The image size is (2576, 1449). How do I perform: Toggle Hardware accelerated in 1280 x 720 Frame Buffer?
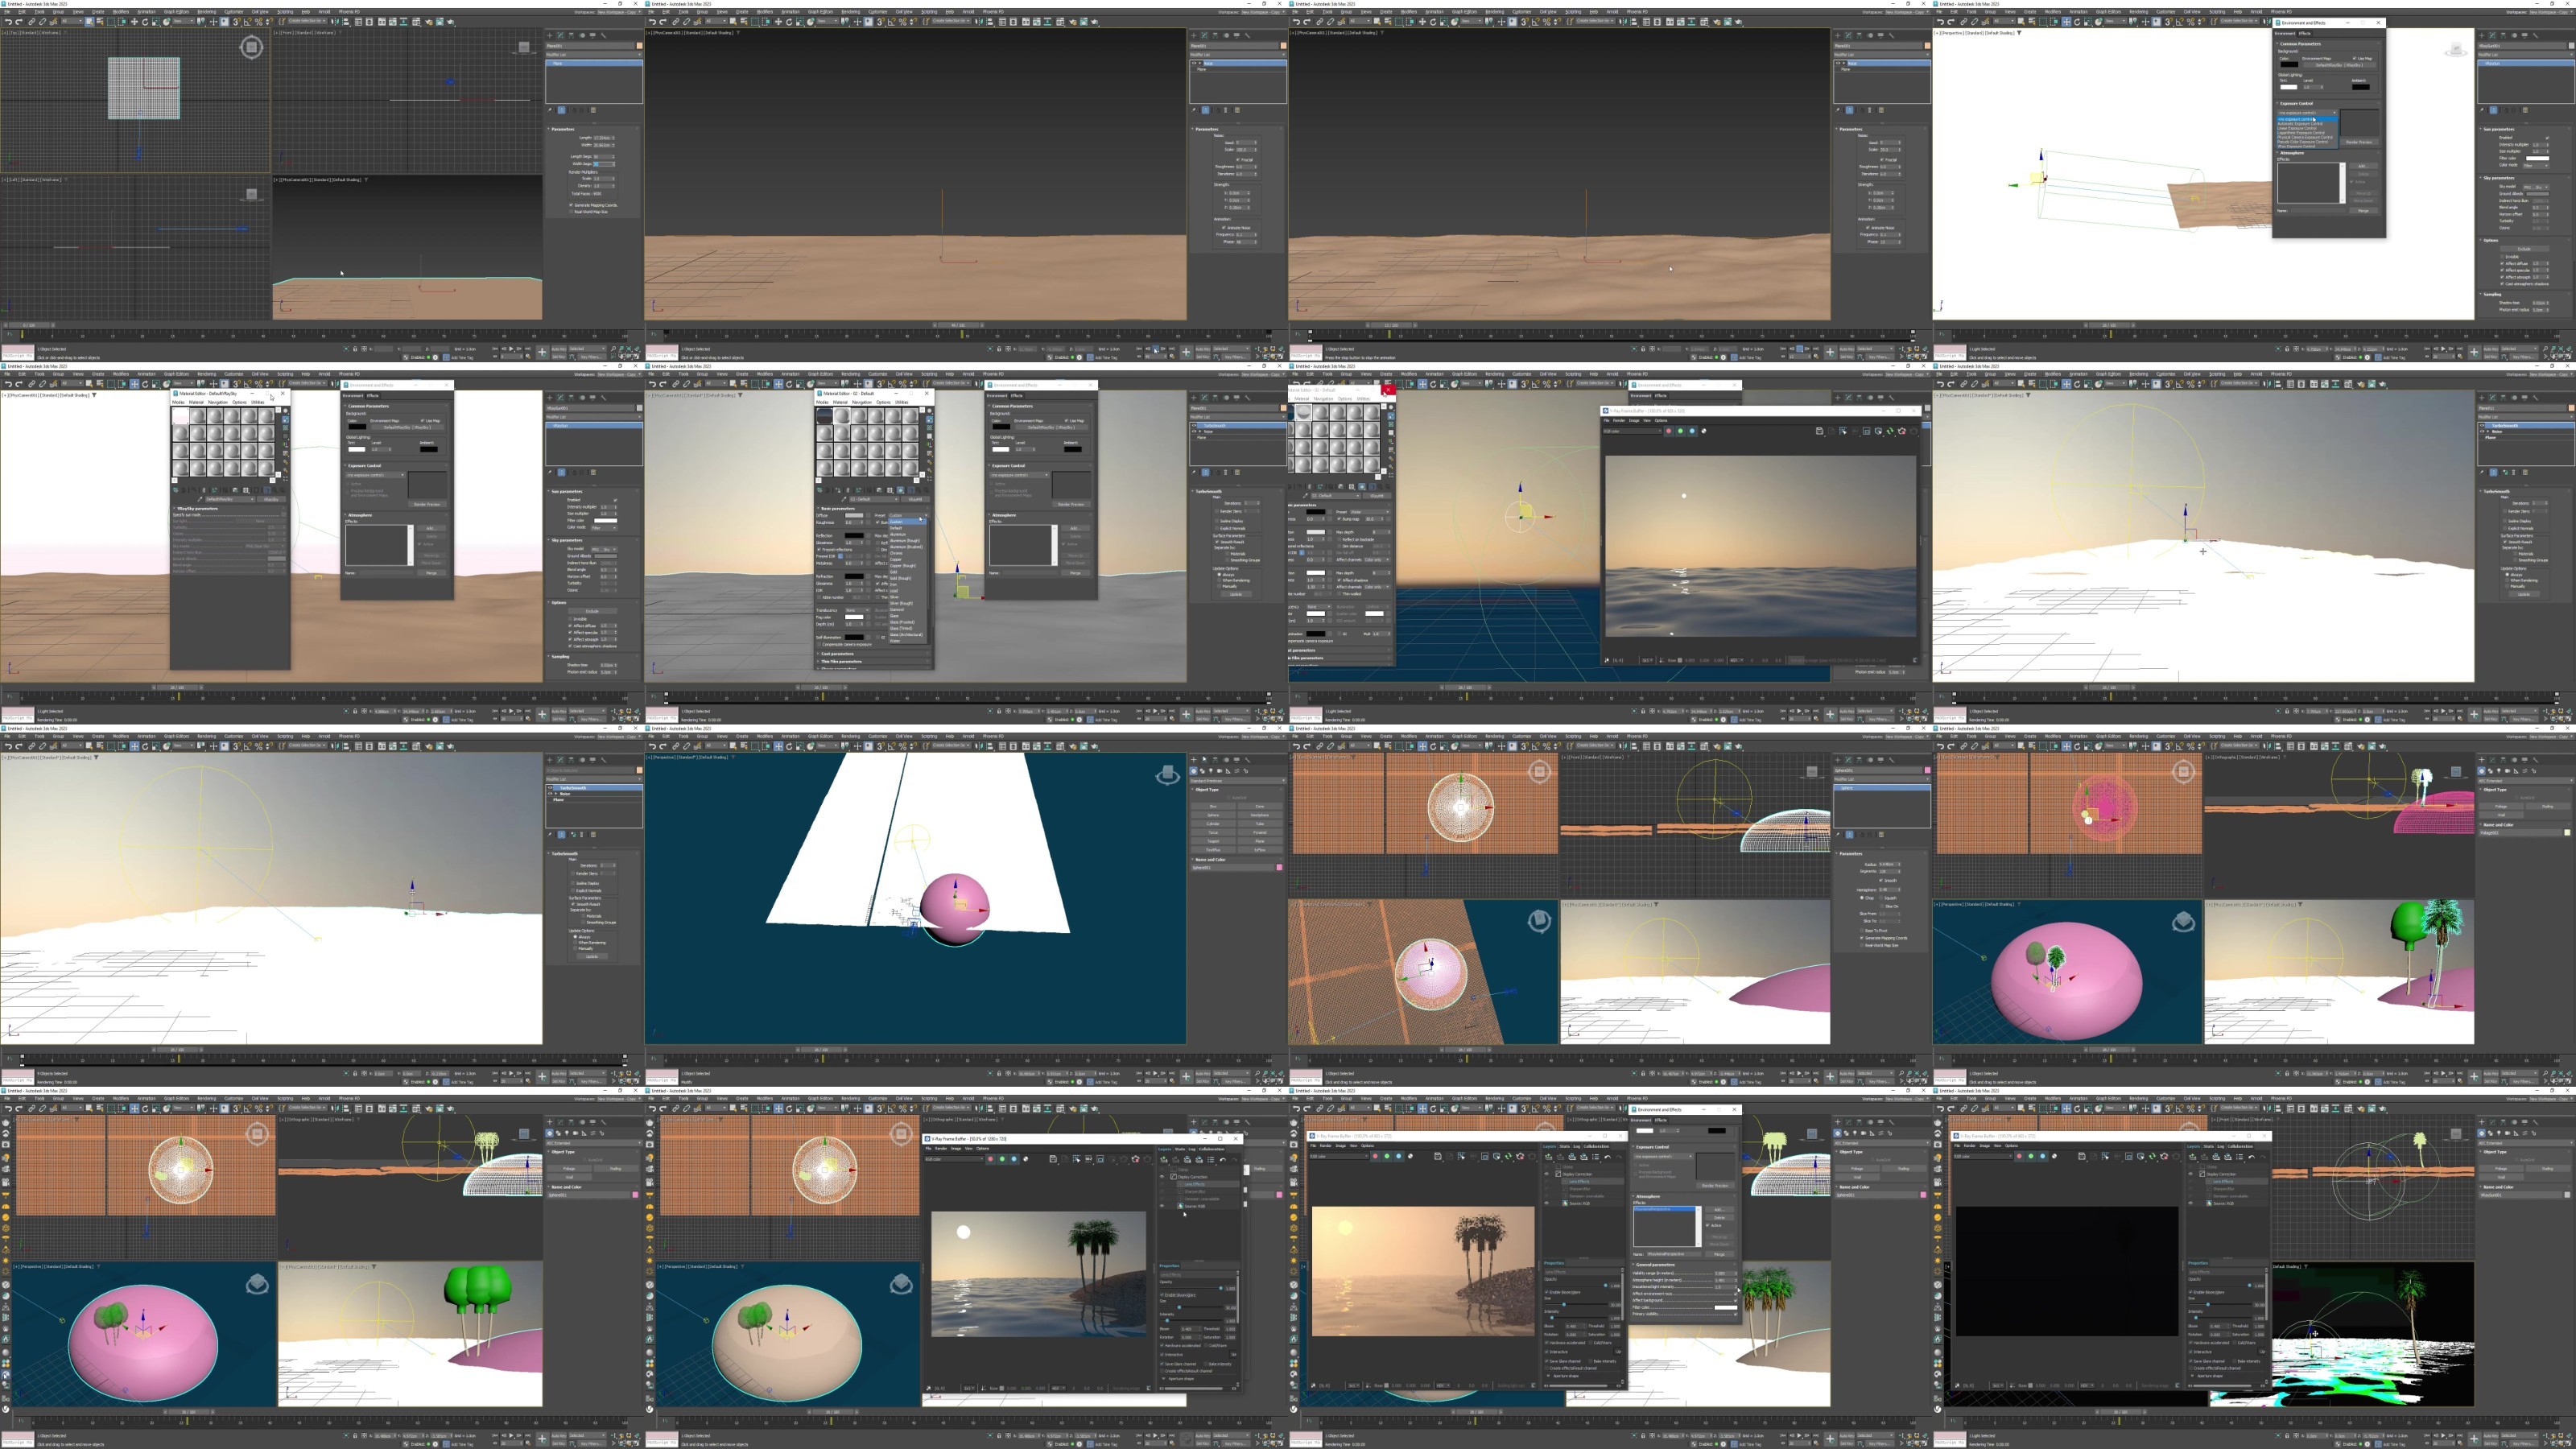1162,1346
